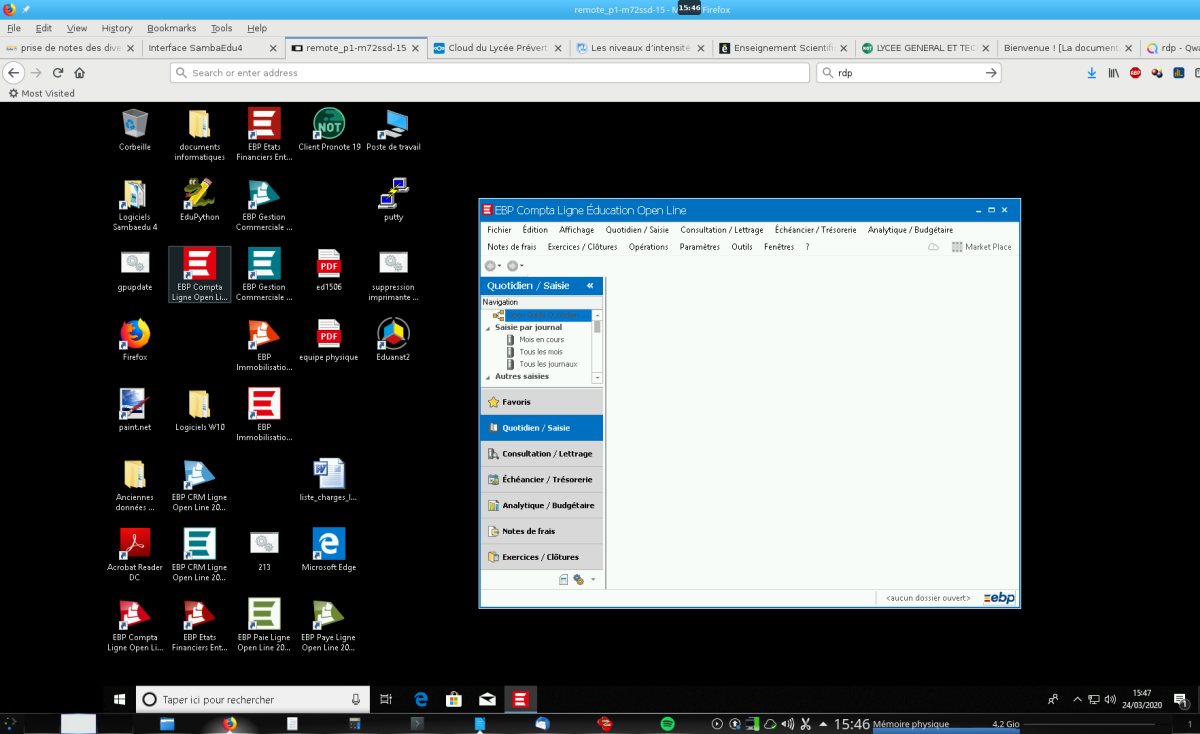Open the Édition menu in EBP
Viewport: 1200px width, 734px height.
click(535, 230)
